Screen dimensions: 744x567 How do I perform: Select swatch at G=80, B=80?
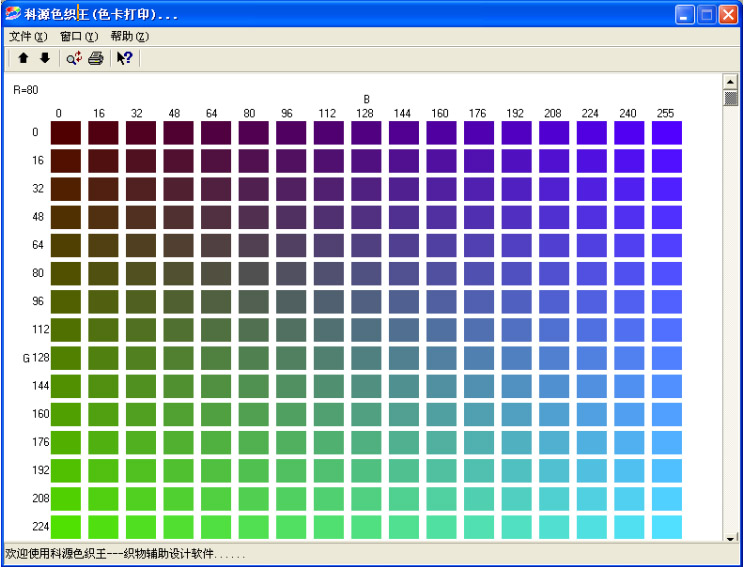[253, 274]
